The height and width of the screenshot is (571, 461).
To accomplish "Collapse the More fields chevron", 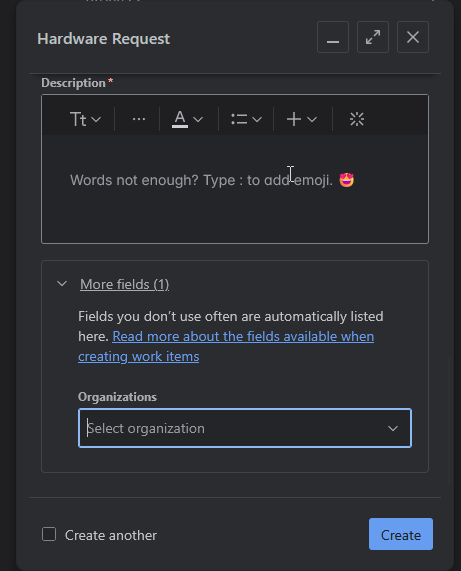I will [x=62, y=284].
